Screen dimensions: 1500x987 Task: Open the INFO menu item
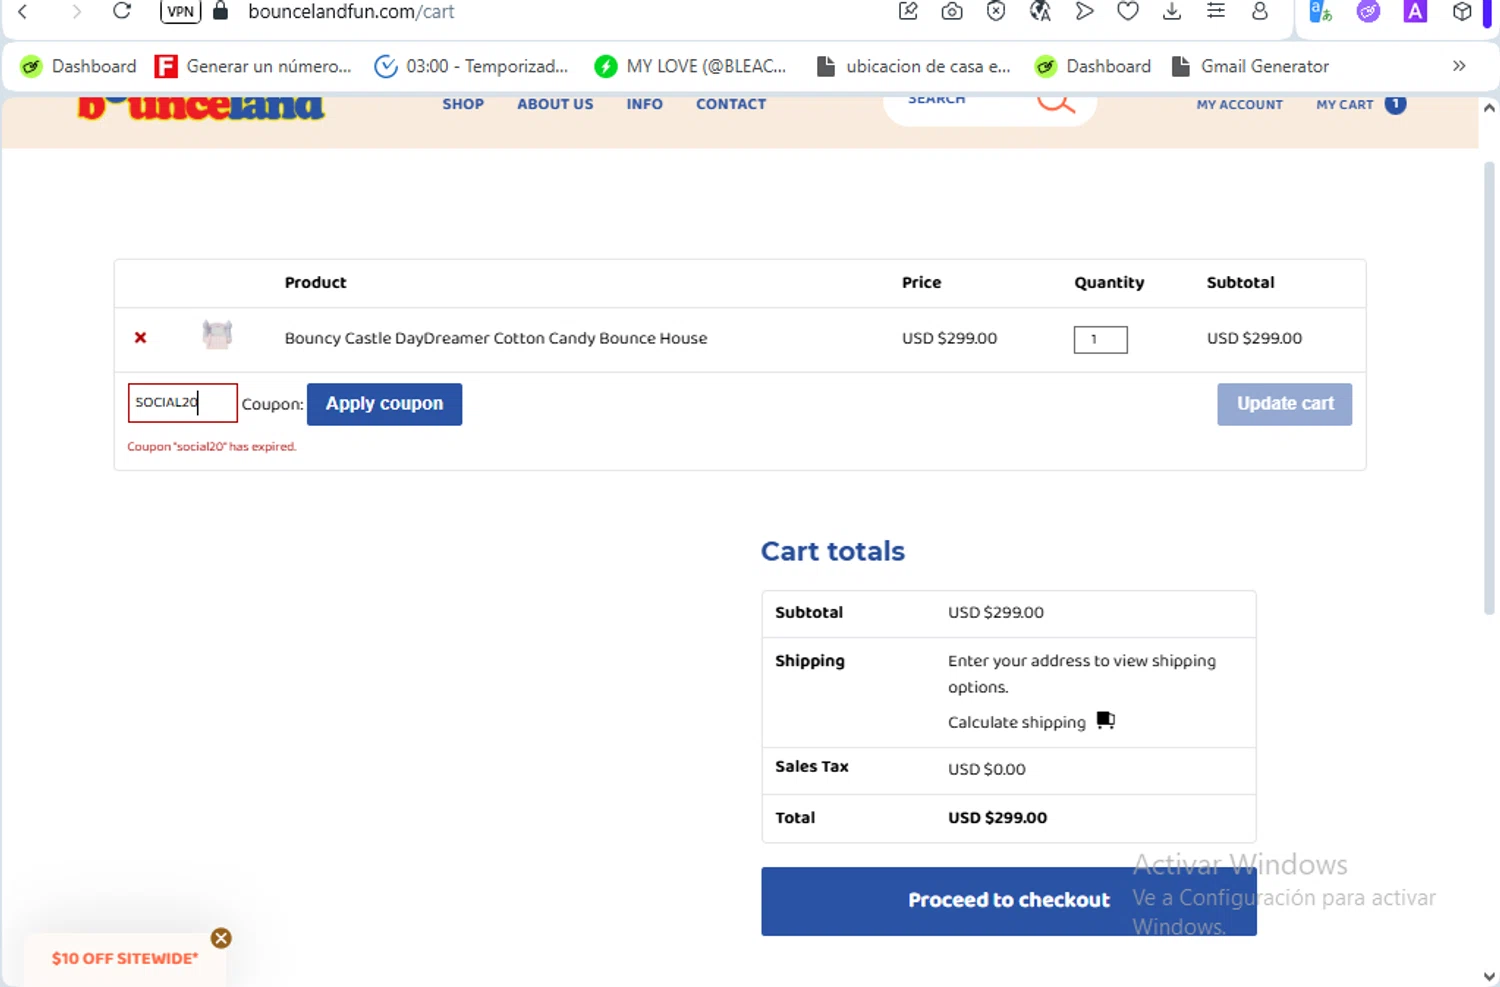644,104
